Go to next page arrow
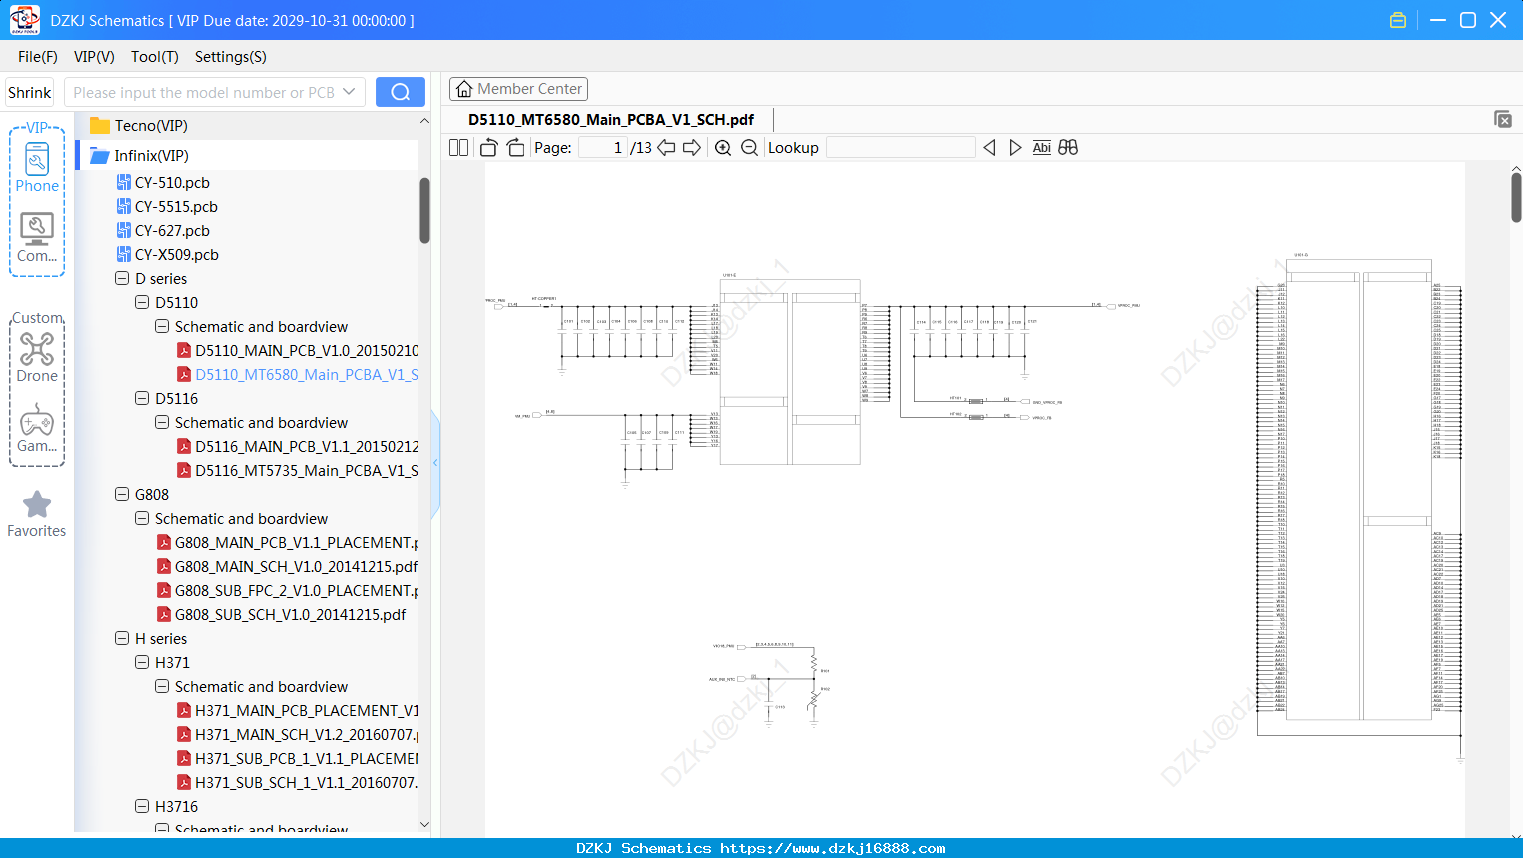1523x858 pixels. point(692,148)
